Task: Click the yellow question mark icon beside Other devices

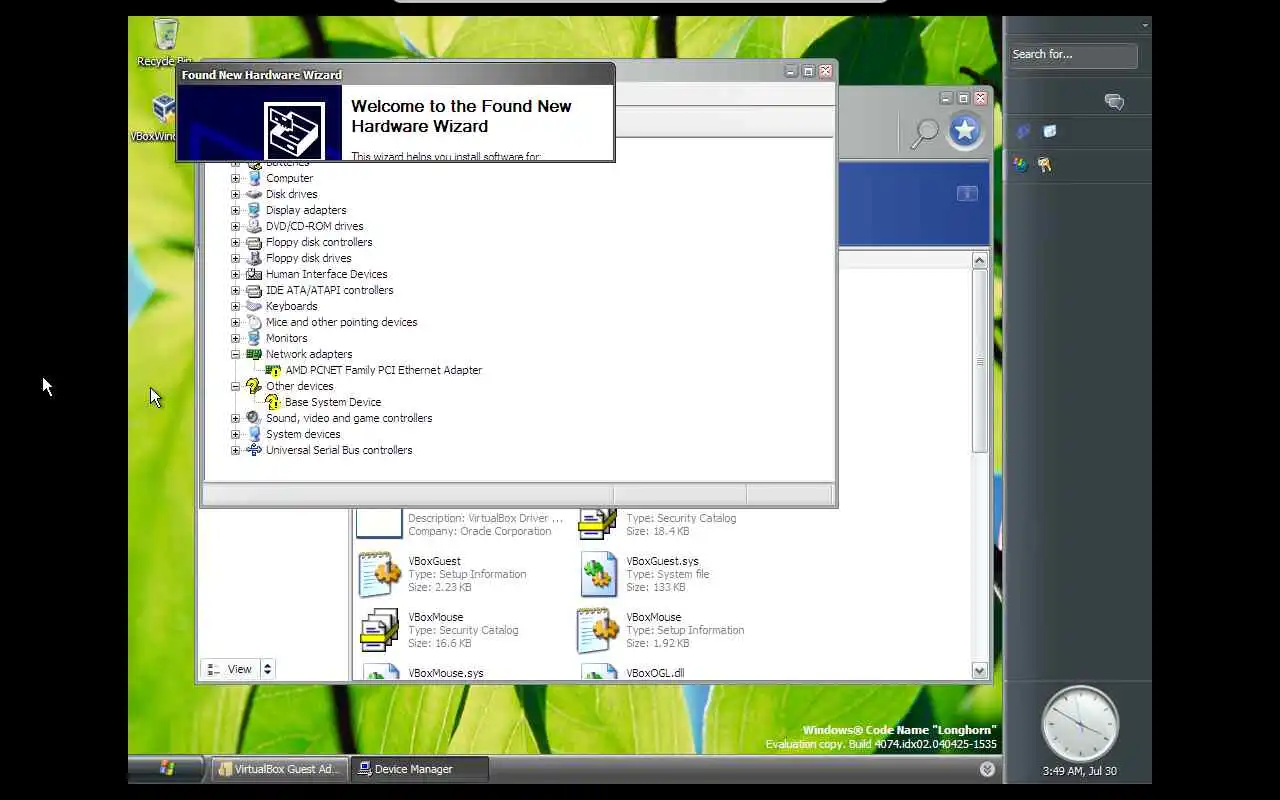Action: [x=254, y=386]
